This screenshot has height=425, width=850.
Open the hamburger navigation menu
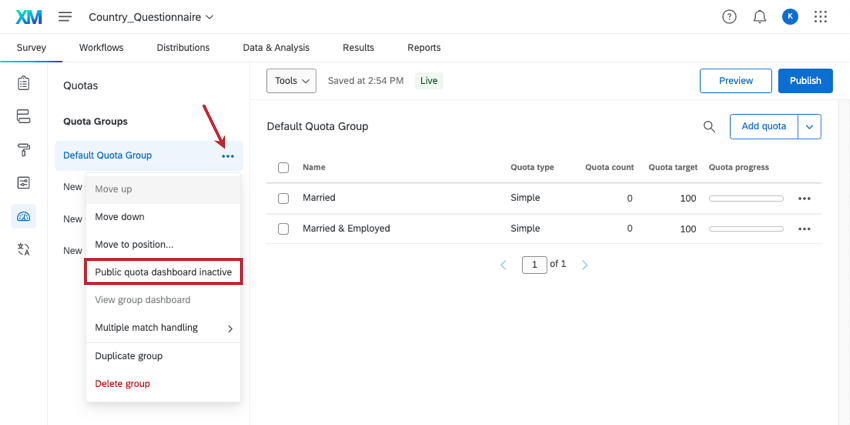(65, 17)
